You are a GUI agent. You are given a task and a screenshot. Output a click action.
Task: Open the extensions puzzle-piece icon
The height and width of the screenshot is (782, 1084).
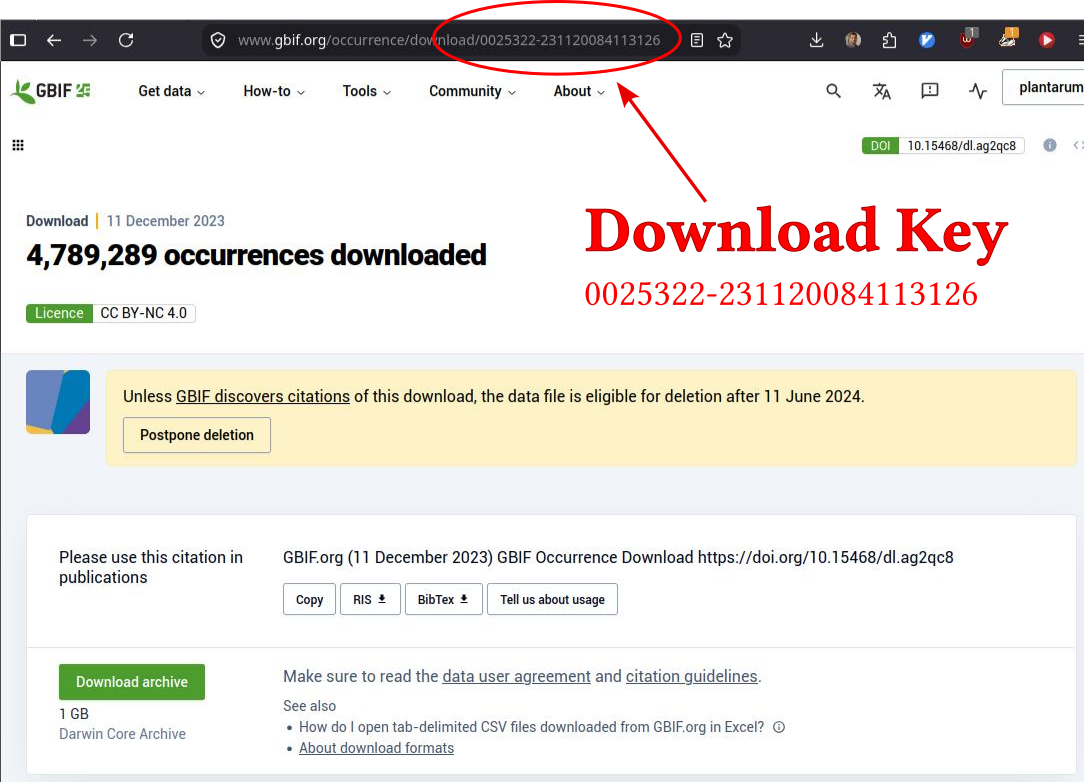tap(890, 40)
